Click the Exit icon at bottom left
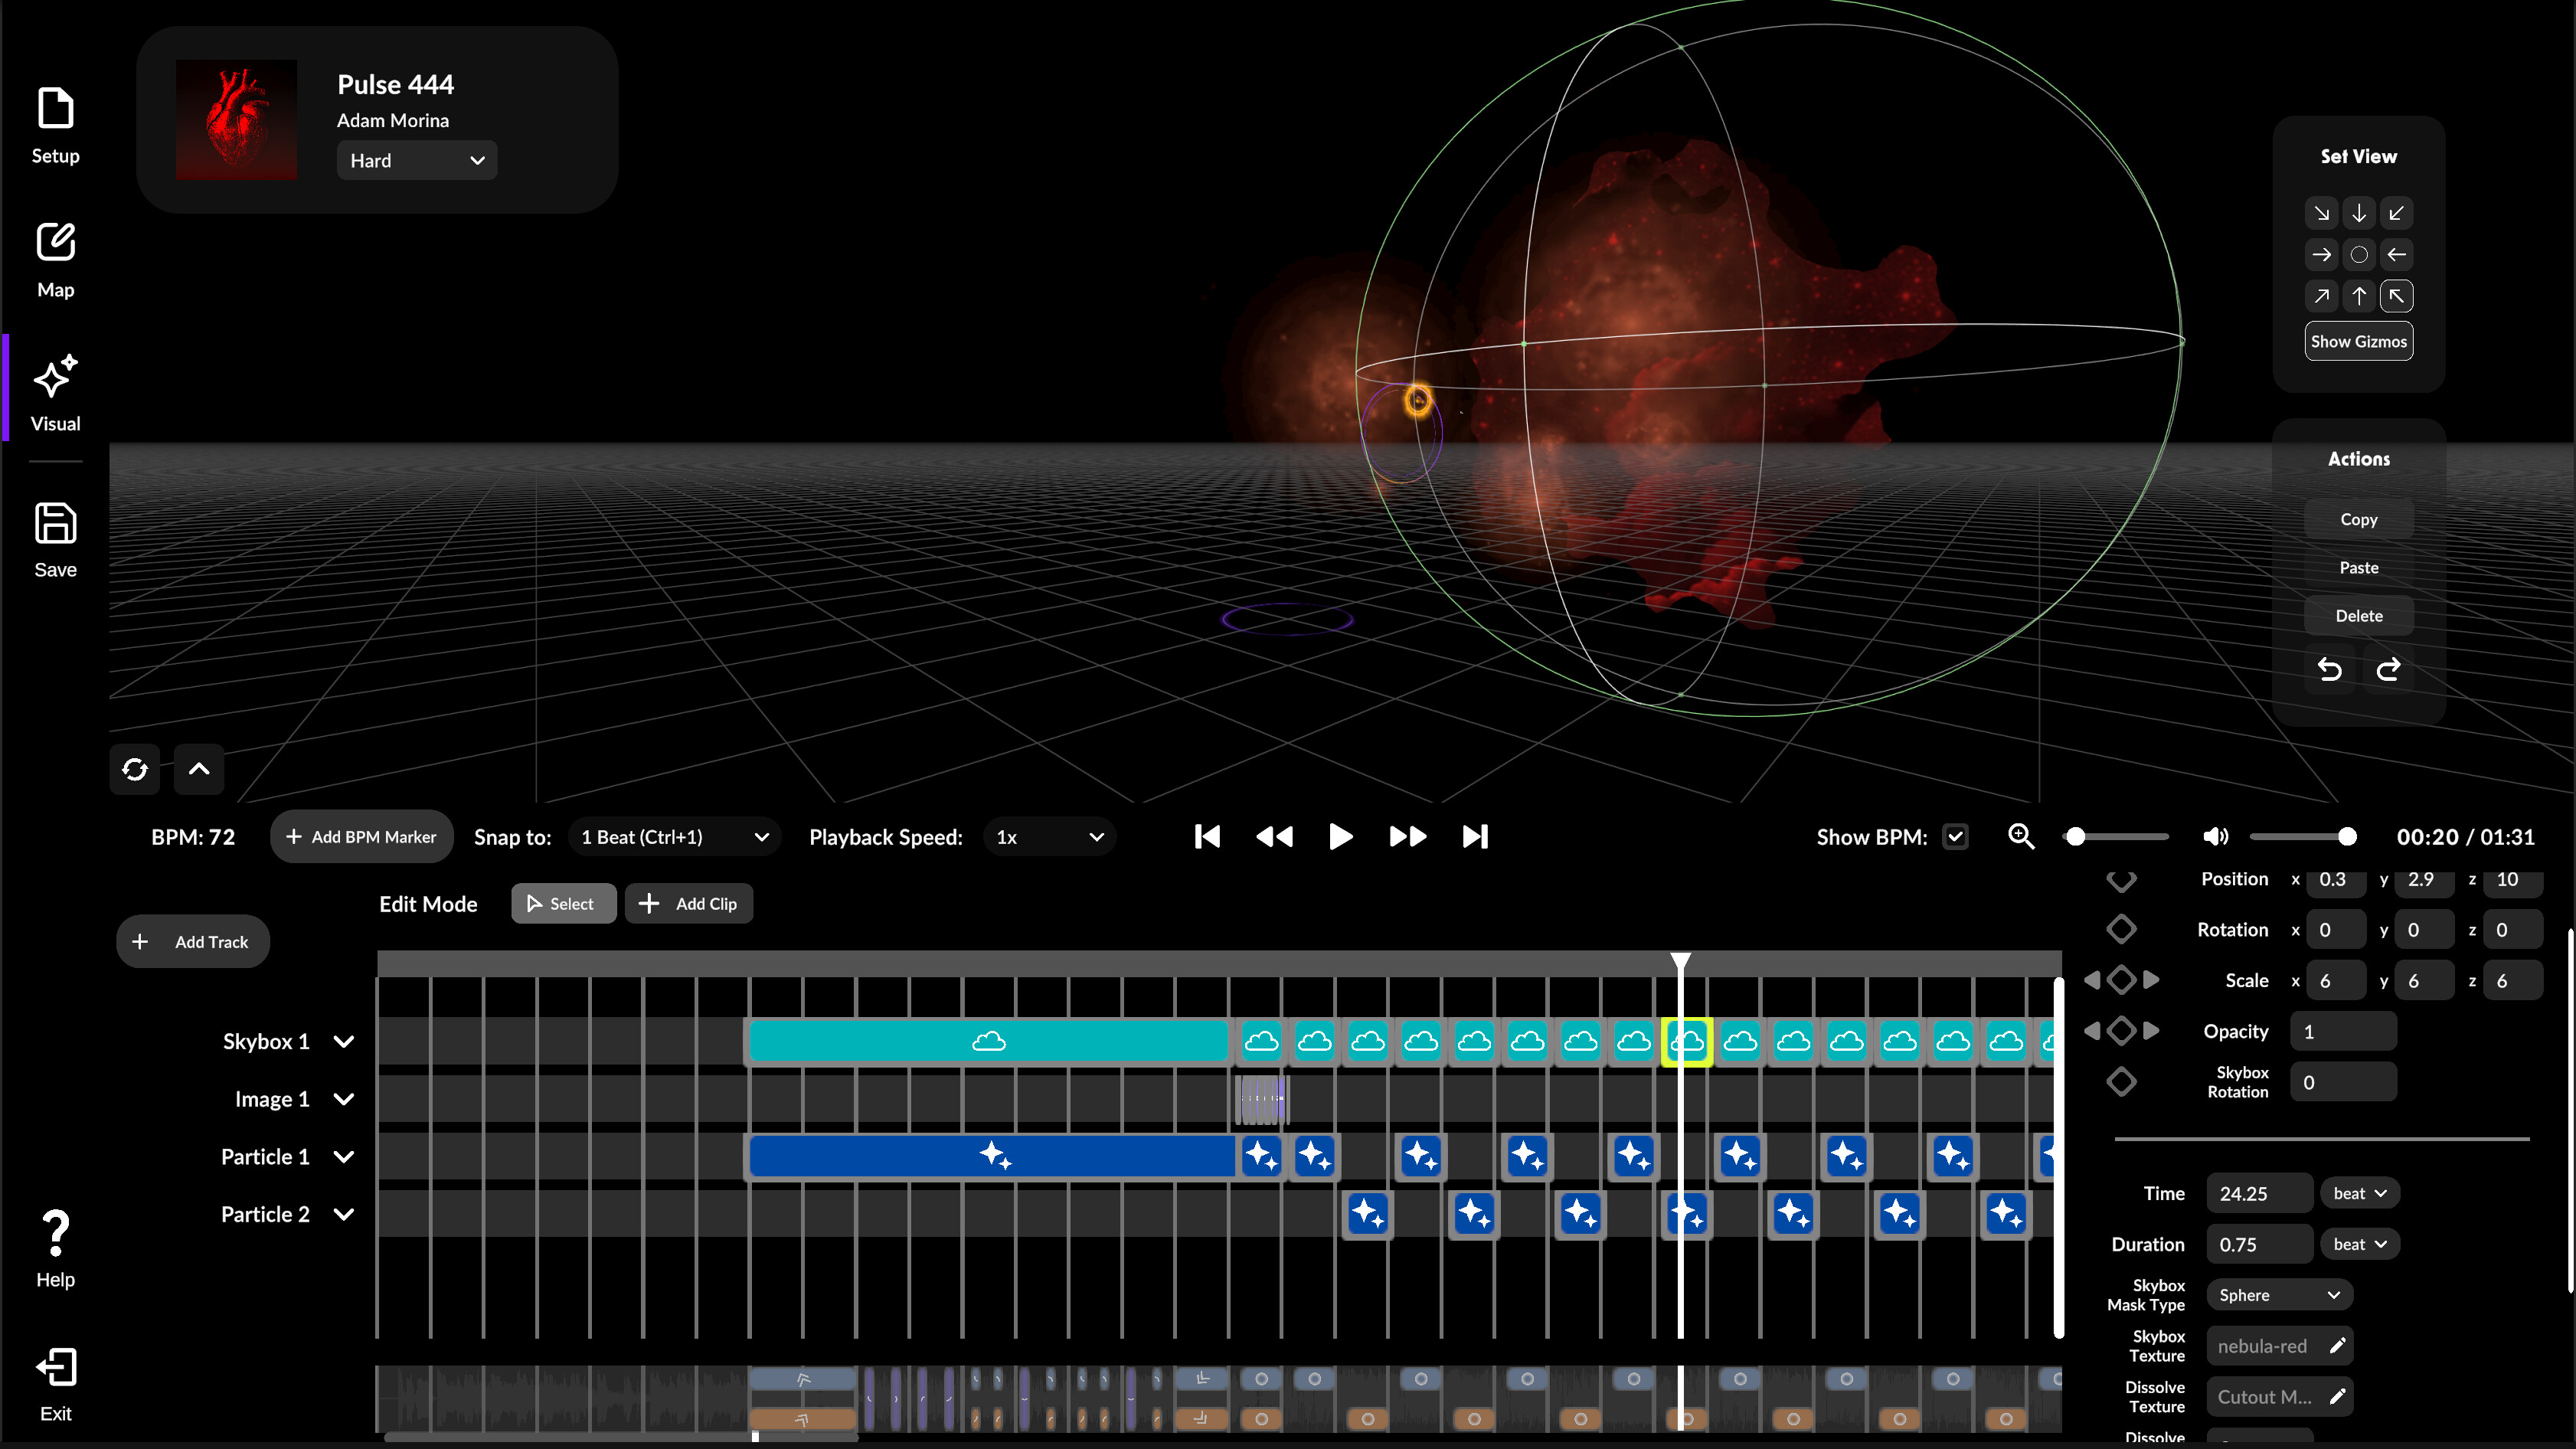This screenshot has height=1449, width=2576. point(55,1367)
